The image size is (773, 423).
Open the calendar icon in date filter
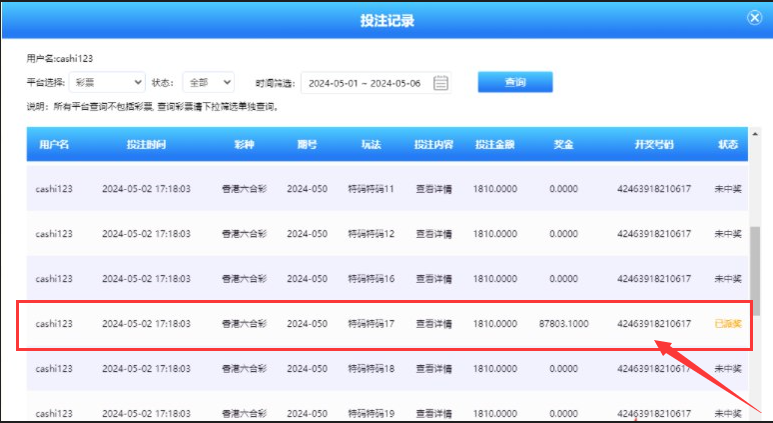(x=441, y=83)
